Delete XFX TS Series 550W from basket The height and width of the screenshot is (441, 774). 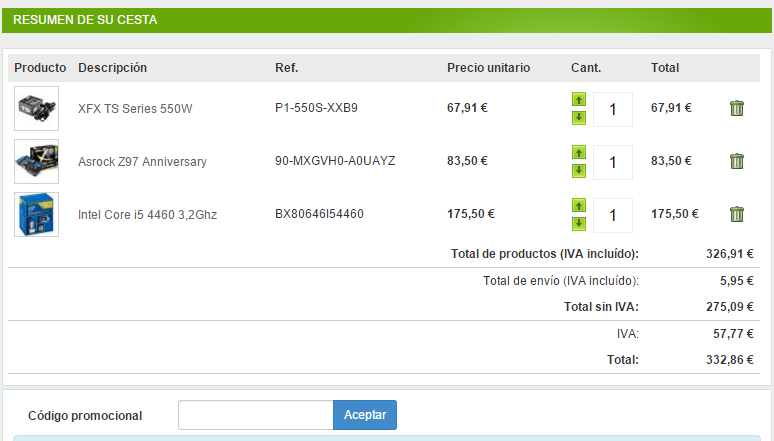(736, 108)
